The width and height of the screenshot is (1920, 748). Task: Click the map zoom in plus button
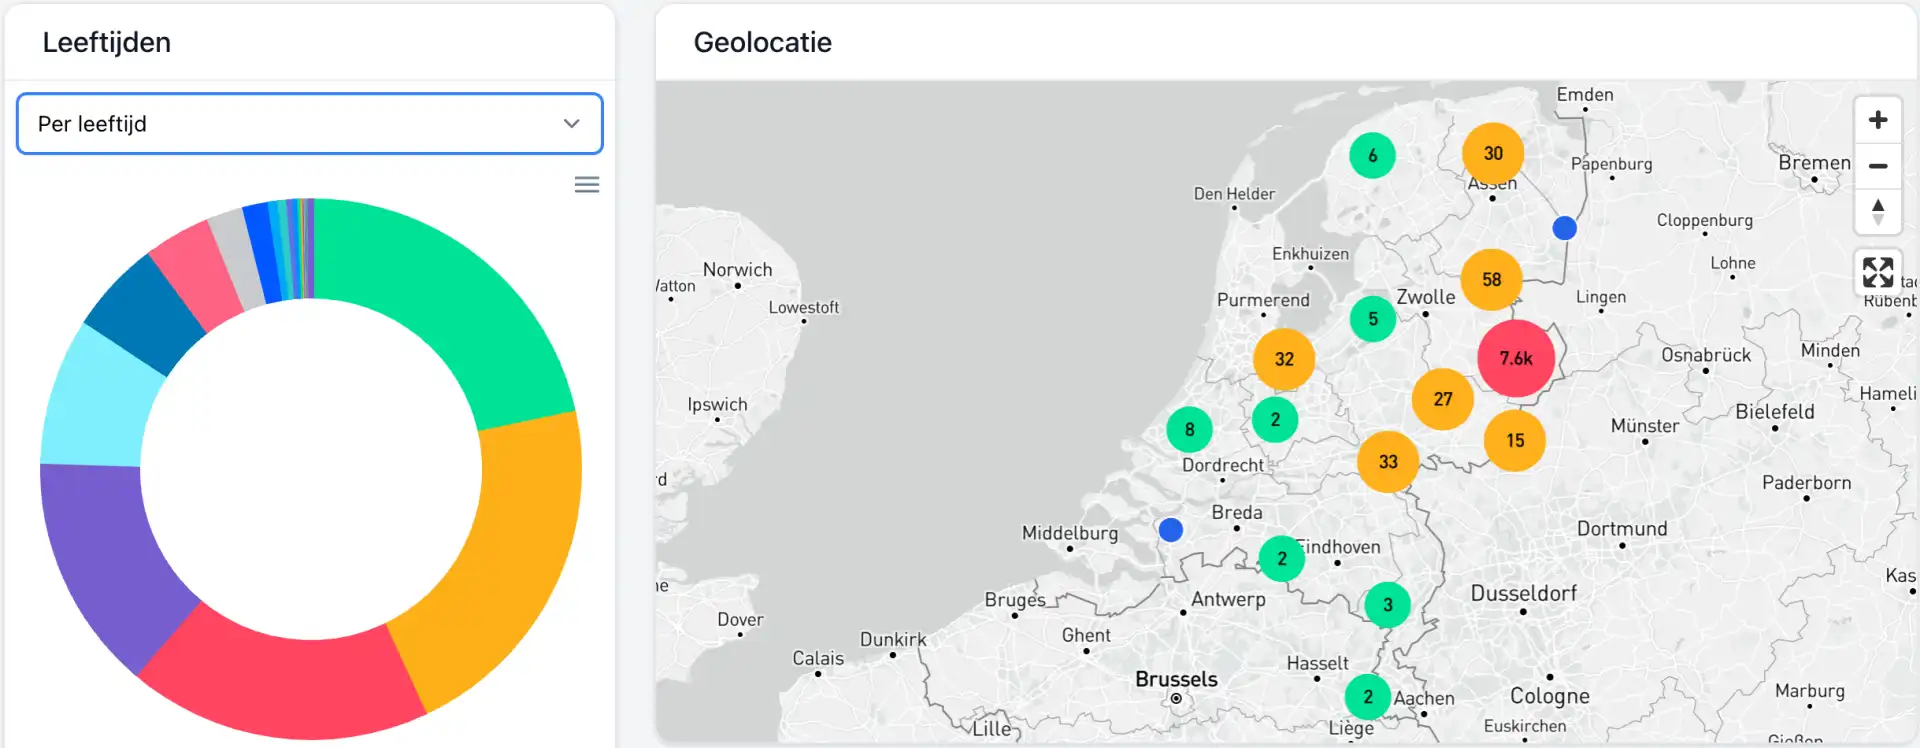point(1877,120)
